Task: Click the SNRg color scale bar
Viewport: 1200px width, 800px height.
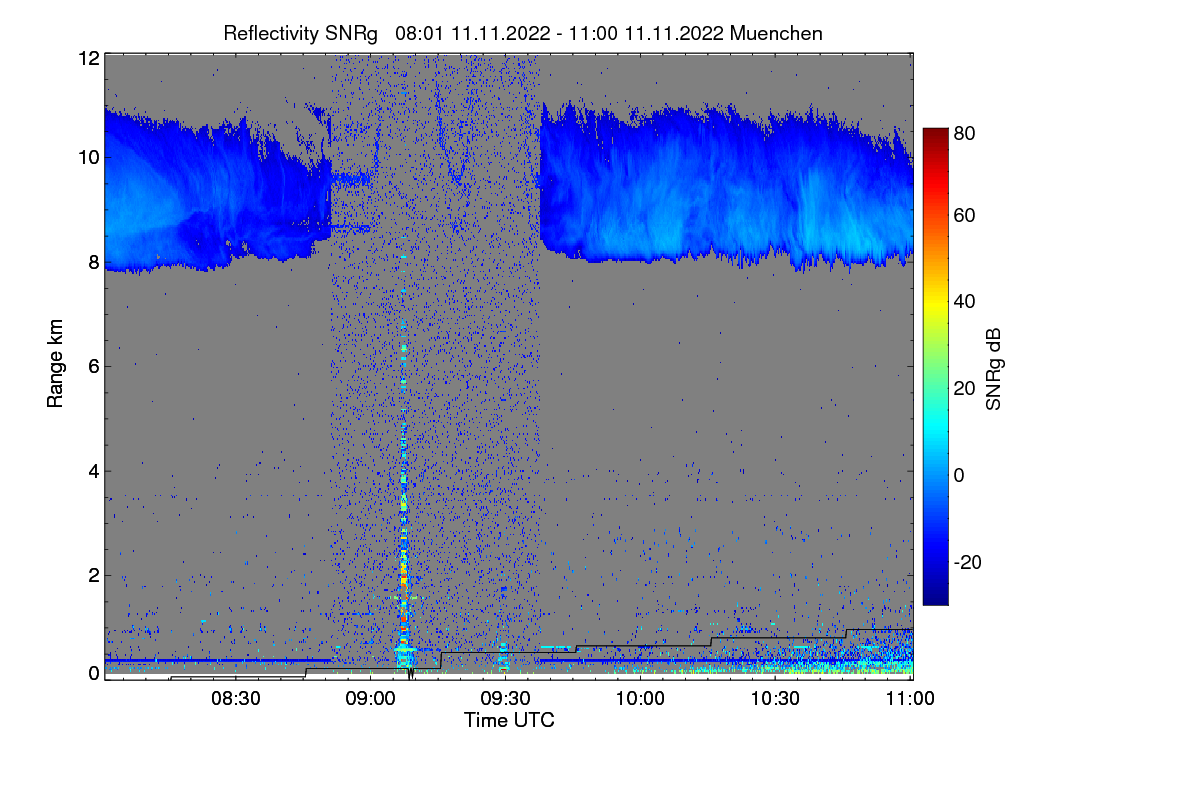Action: click(934, 366)
